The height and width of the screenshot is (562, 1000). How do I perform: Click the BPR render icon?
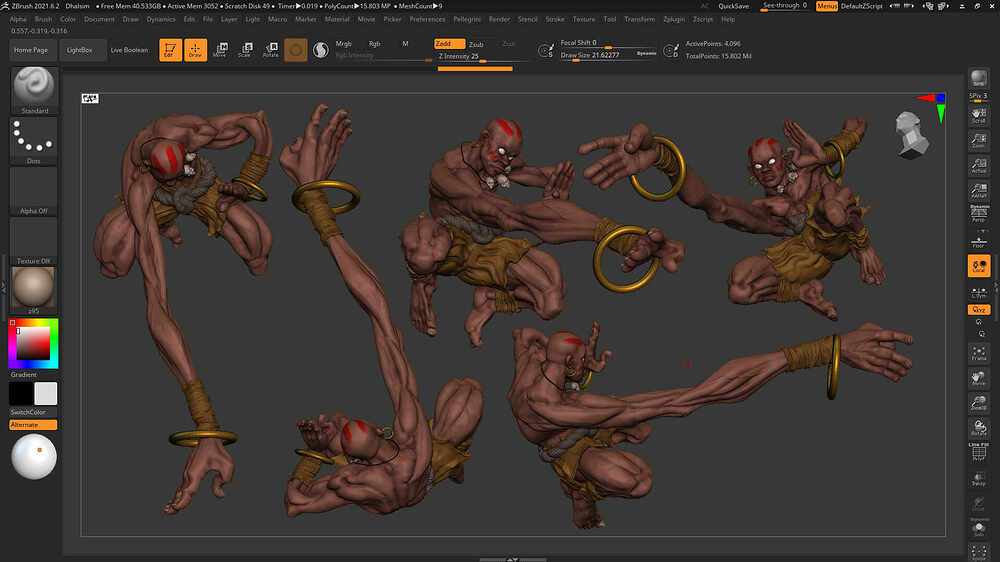click(978, 78)
